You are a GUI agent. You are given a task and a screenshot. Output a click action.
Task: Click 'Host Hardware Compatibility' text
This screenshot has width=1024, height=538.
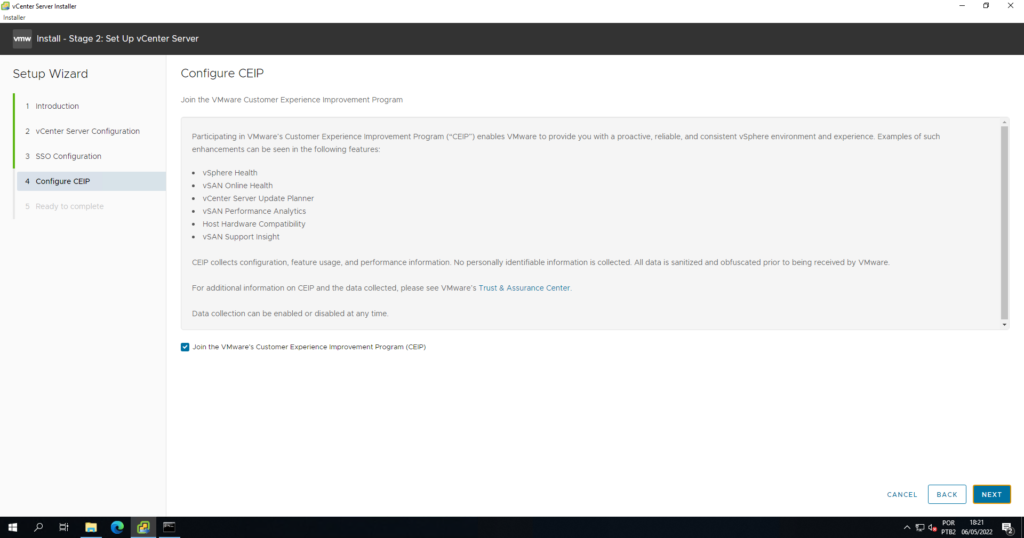254,224
